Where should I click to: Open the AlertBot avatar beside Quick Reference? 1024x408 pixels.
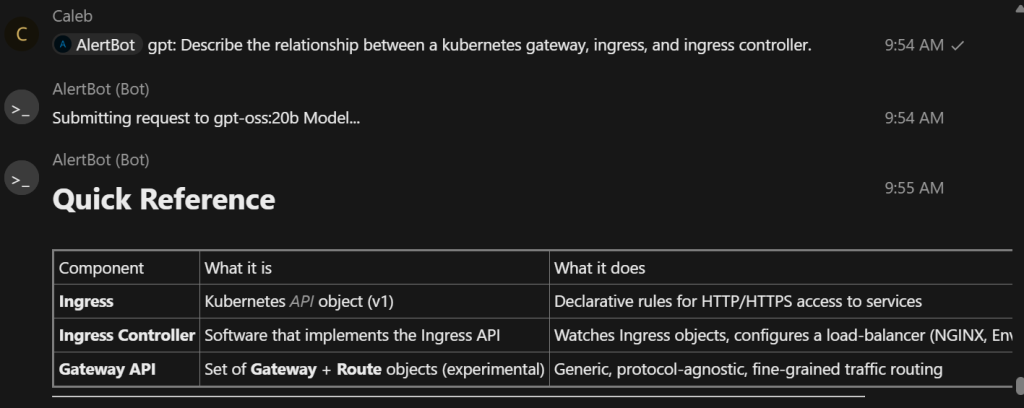coord(22,179)
